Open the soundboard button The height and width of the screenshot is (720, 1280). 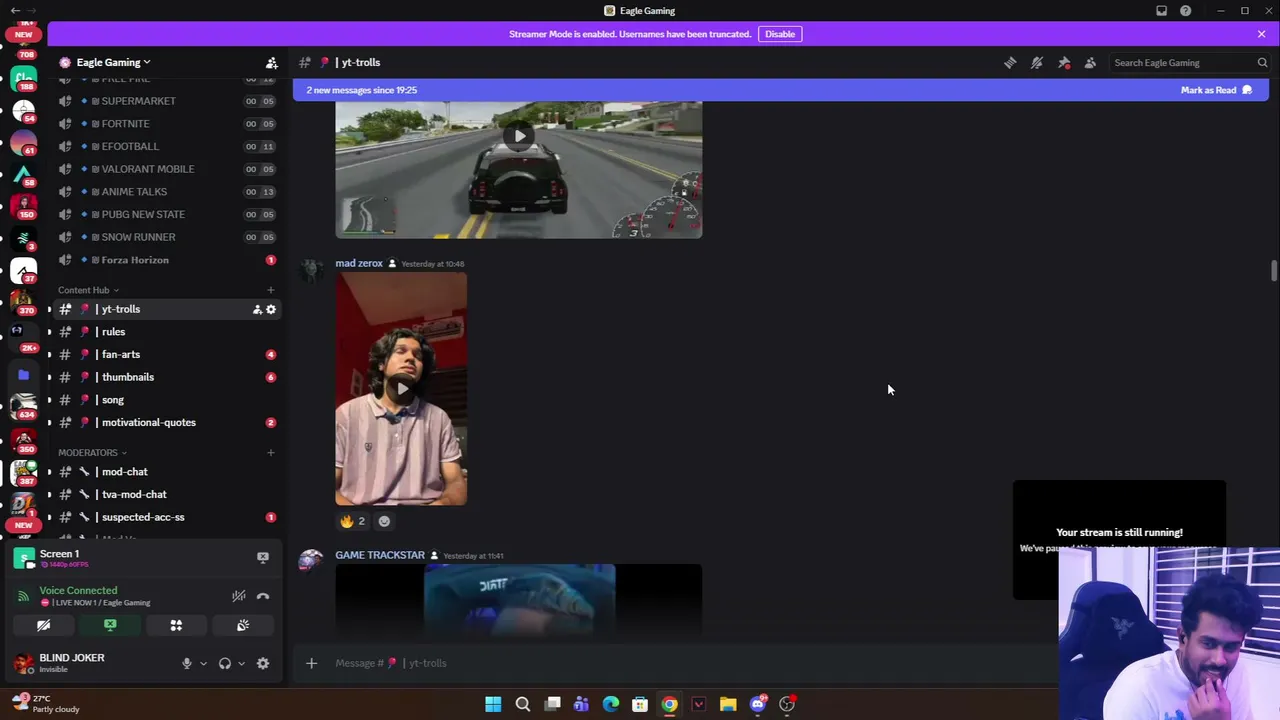coord(242,625)
